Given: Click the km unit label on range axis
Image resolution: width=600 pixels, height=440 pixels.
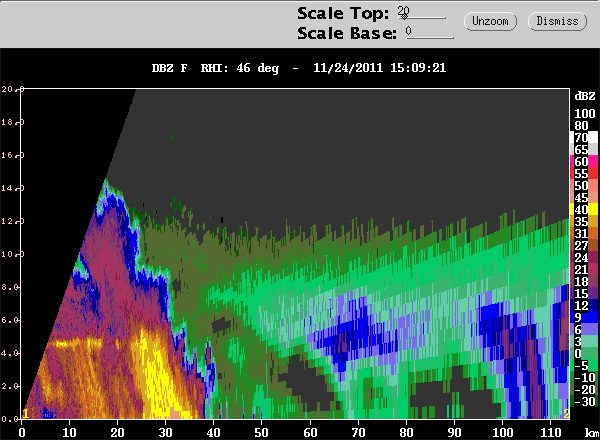Looking at the screenshot, I should tap(591, 432).
